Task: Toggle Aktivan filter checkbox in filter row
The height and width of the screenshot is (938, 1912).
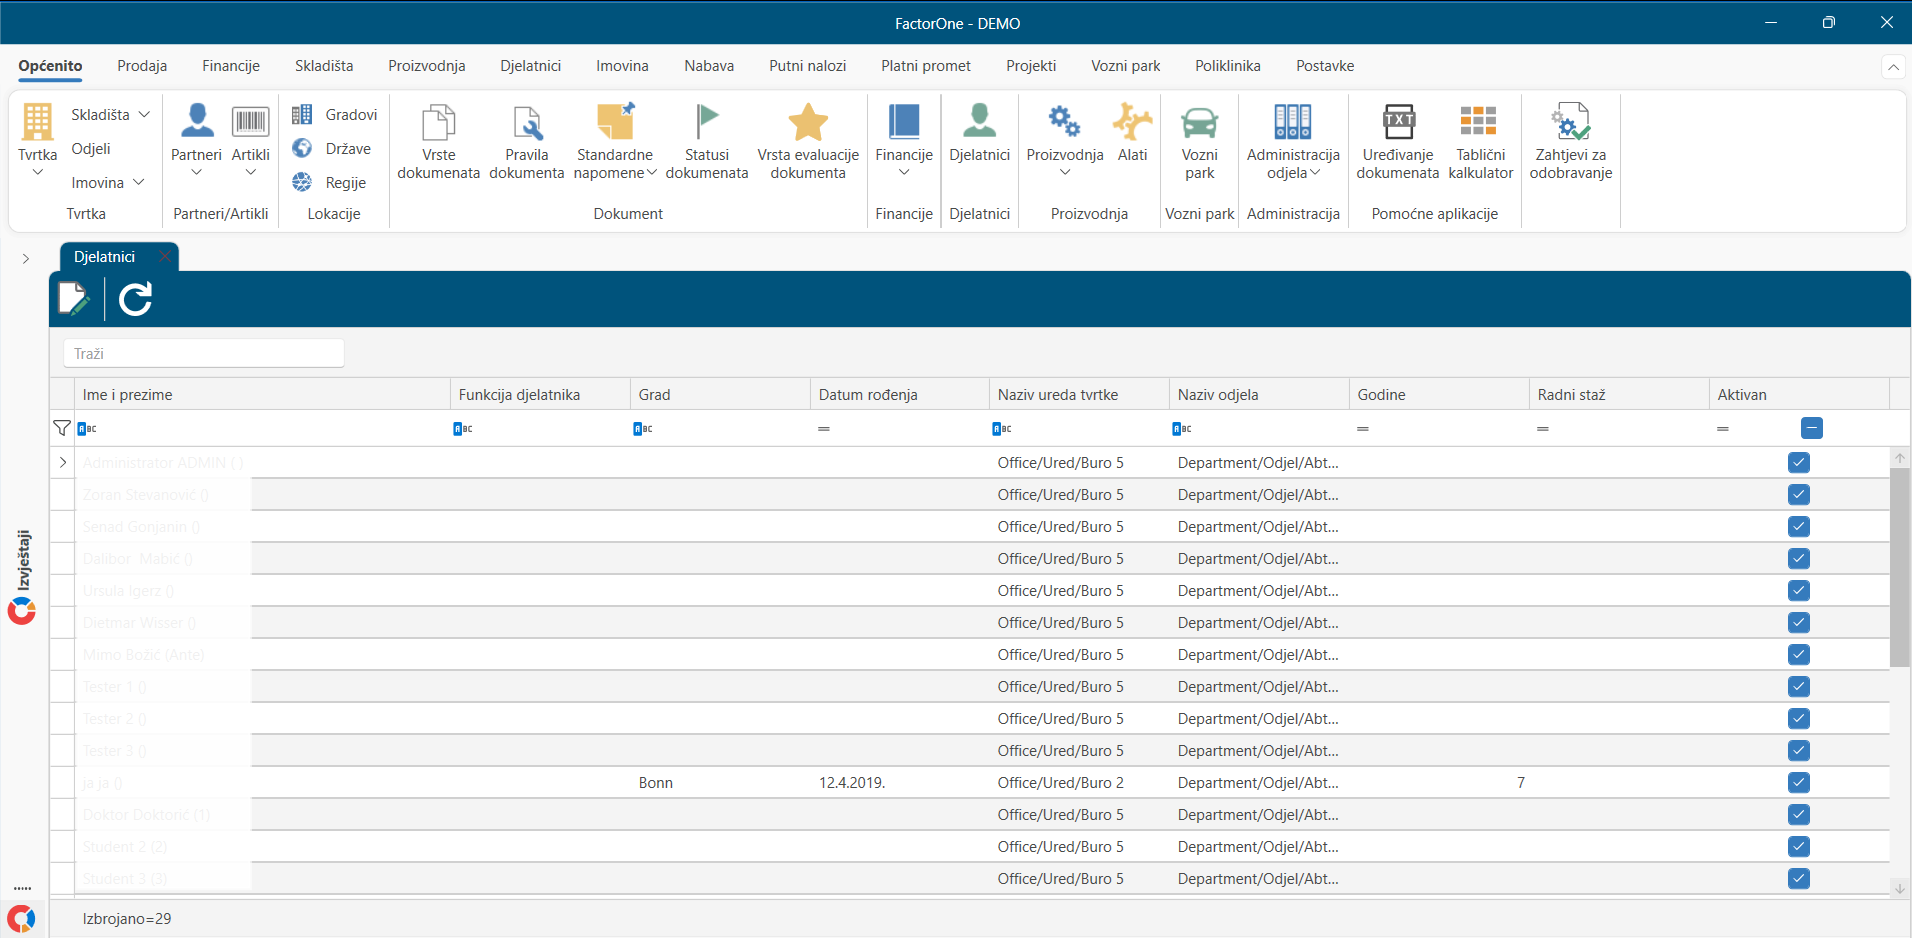Action: (x=1811, y=428)
